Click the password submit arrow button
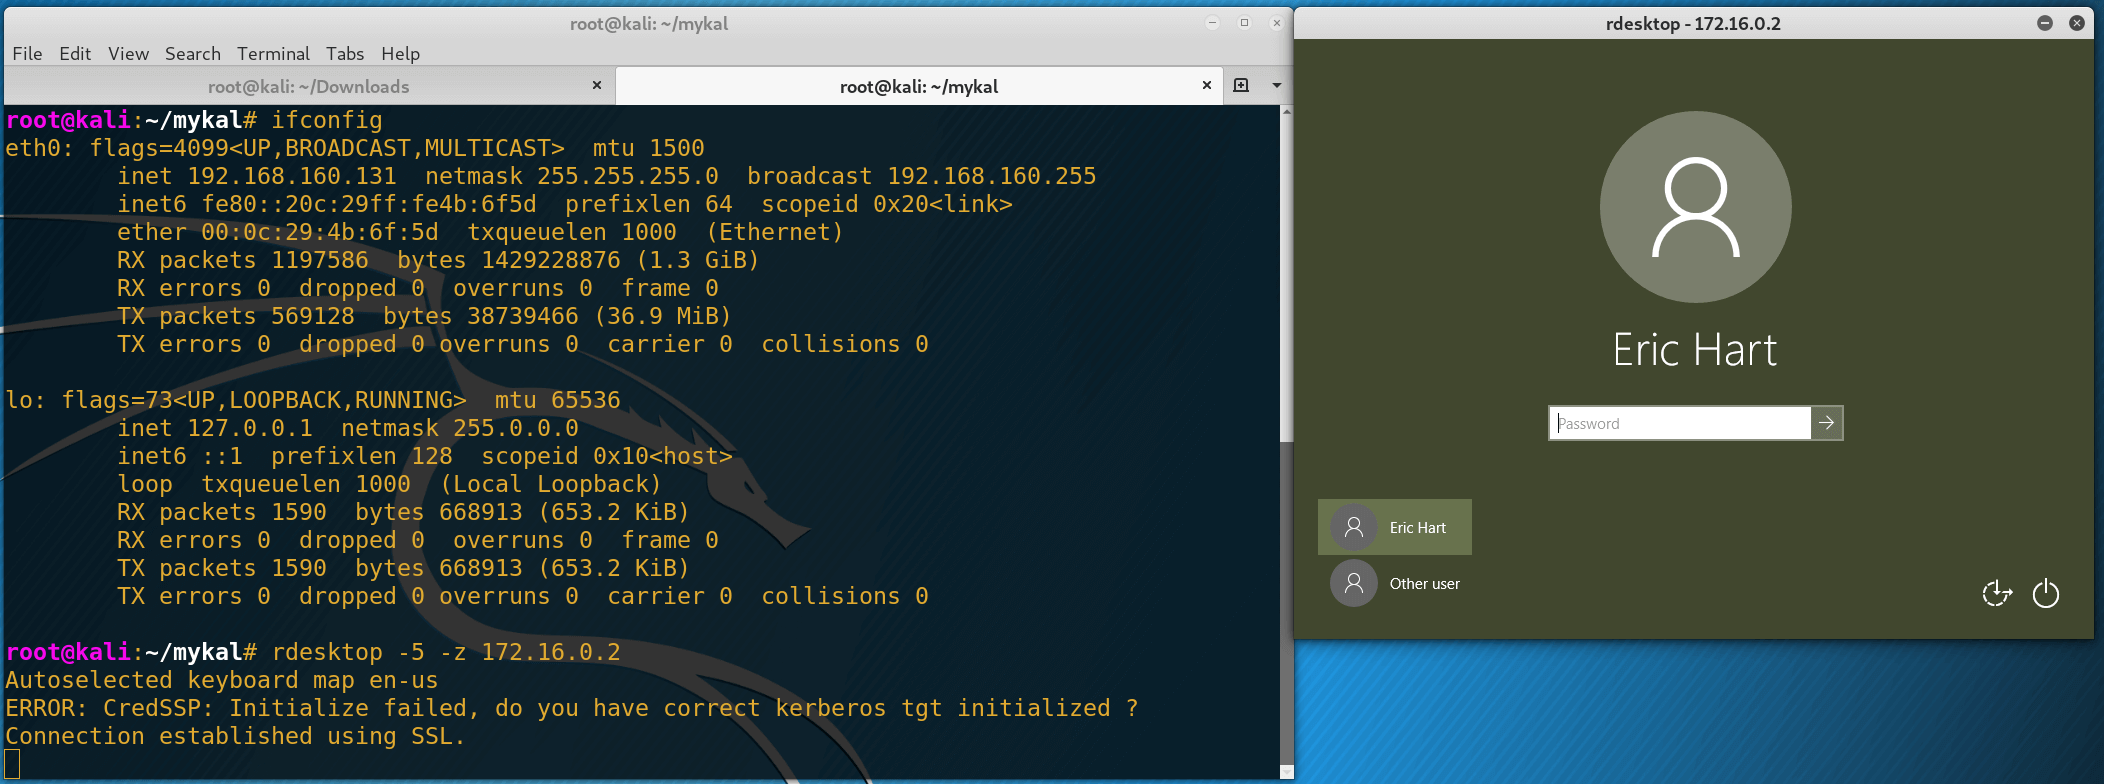Viewport: 2104px width, 784px height. point(1826,423)
